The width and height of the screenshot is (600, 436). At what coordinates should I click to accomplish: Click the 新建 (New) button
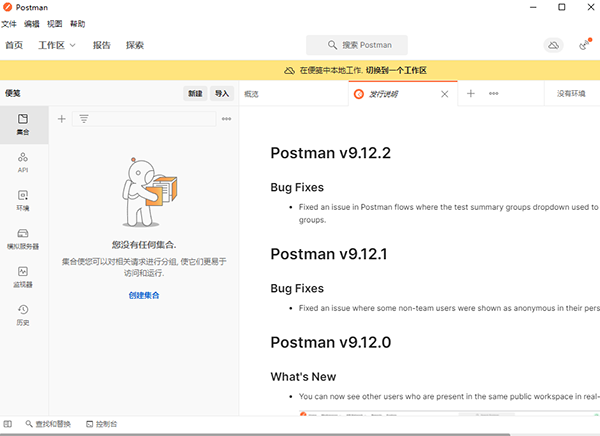195,93
